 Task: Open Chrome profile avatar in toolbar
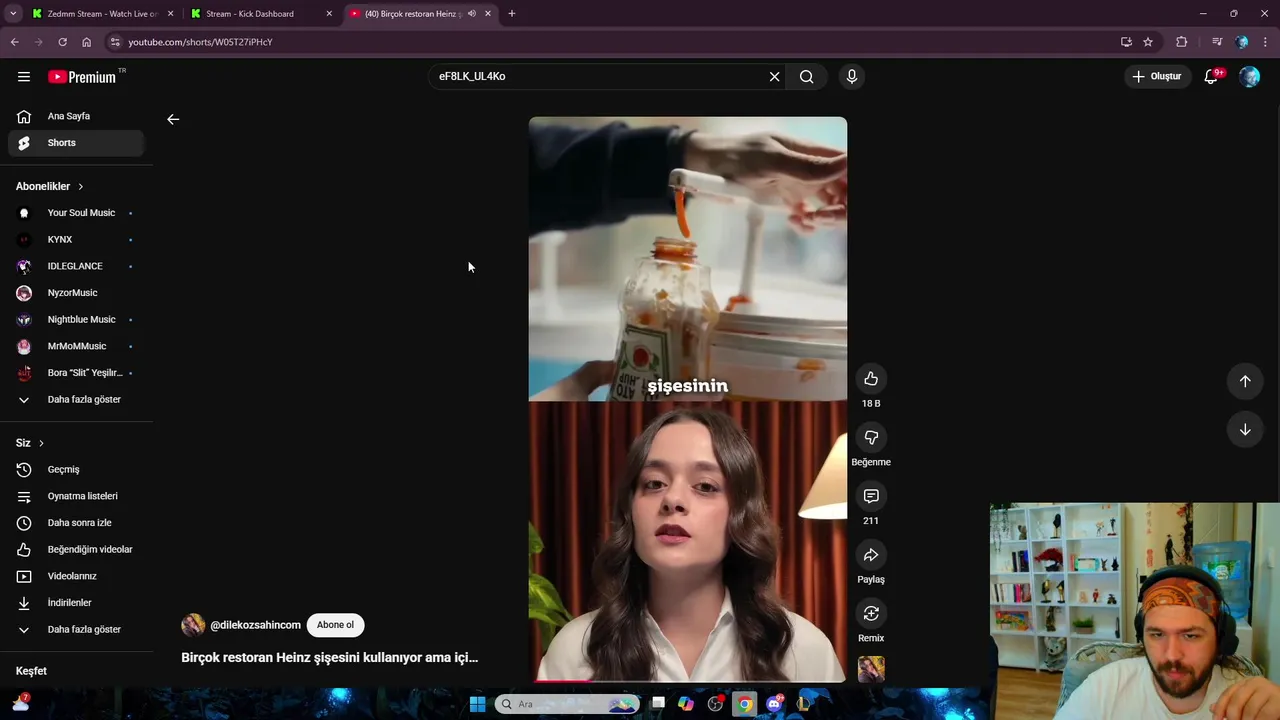click(x=1242, y=42)
